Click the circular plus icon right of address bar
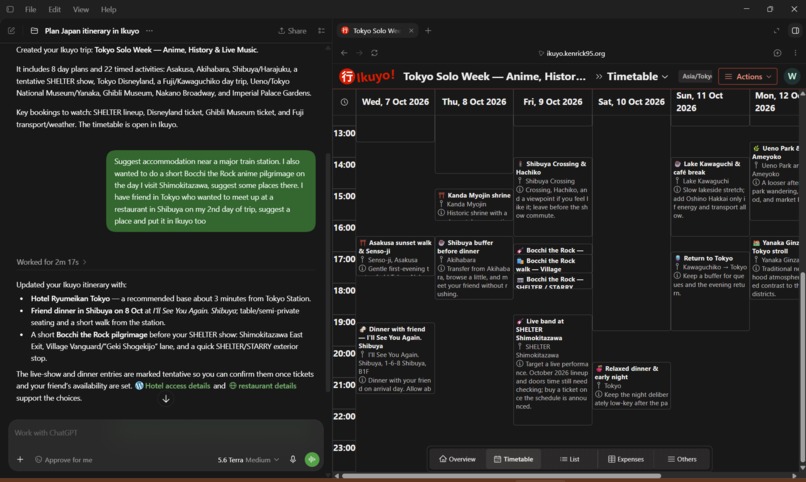806x482 pixels. tap(777, 53)
